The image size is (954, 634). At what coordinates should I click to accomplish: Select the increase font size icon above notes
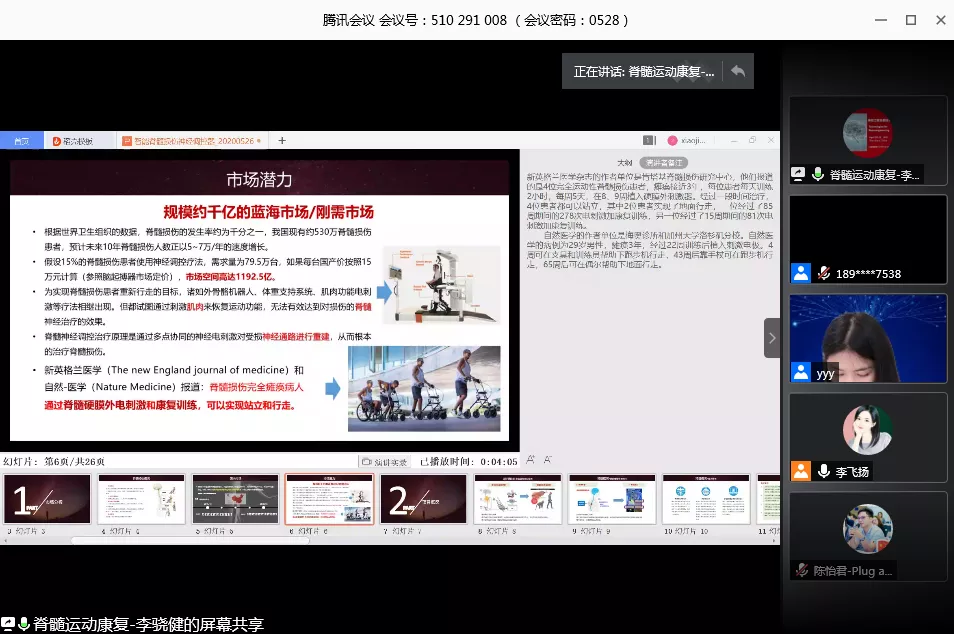pos(529,459)
